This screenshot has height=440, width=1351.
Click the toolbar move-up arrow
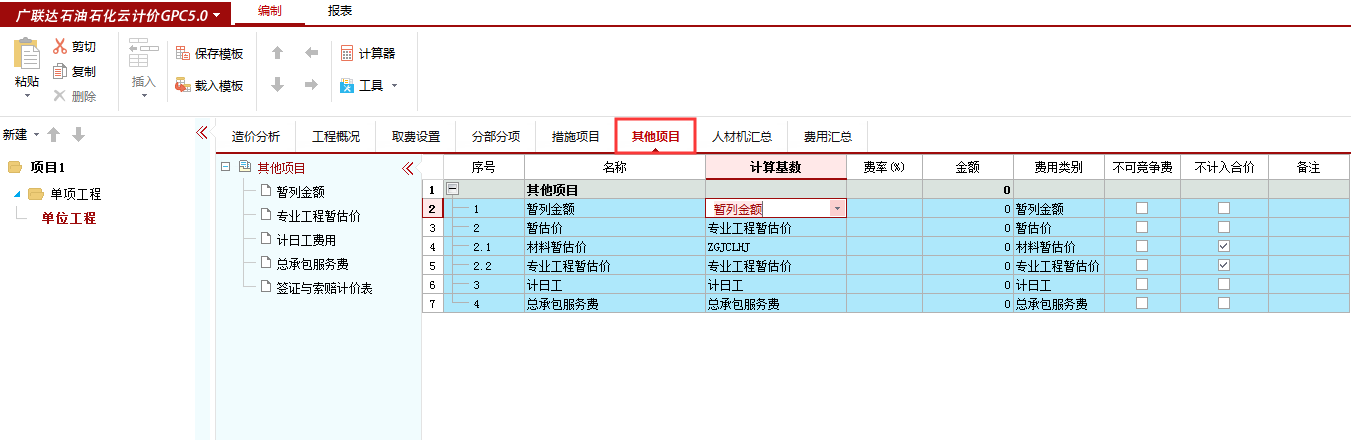coord(278,53)
